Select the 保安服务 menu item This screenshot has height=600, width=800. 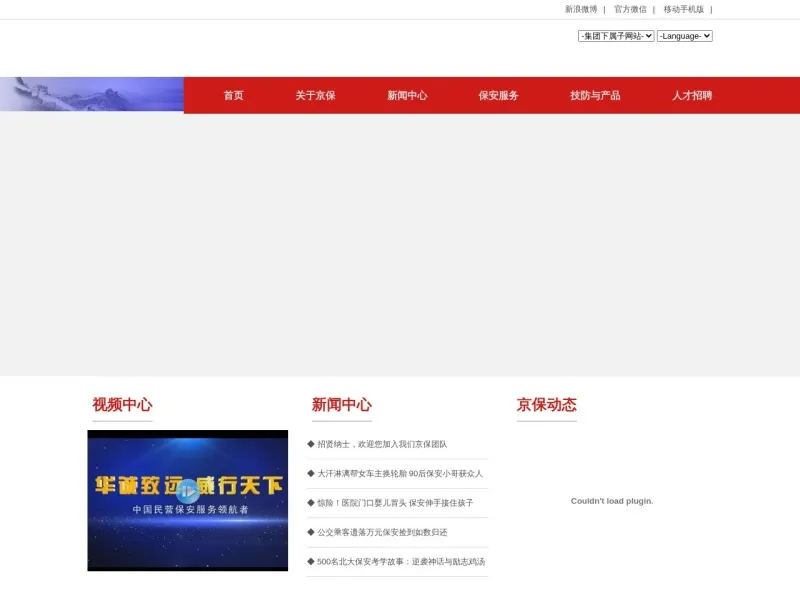(498, 95)
